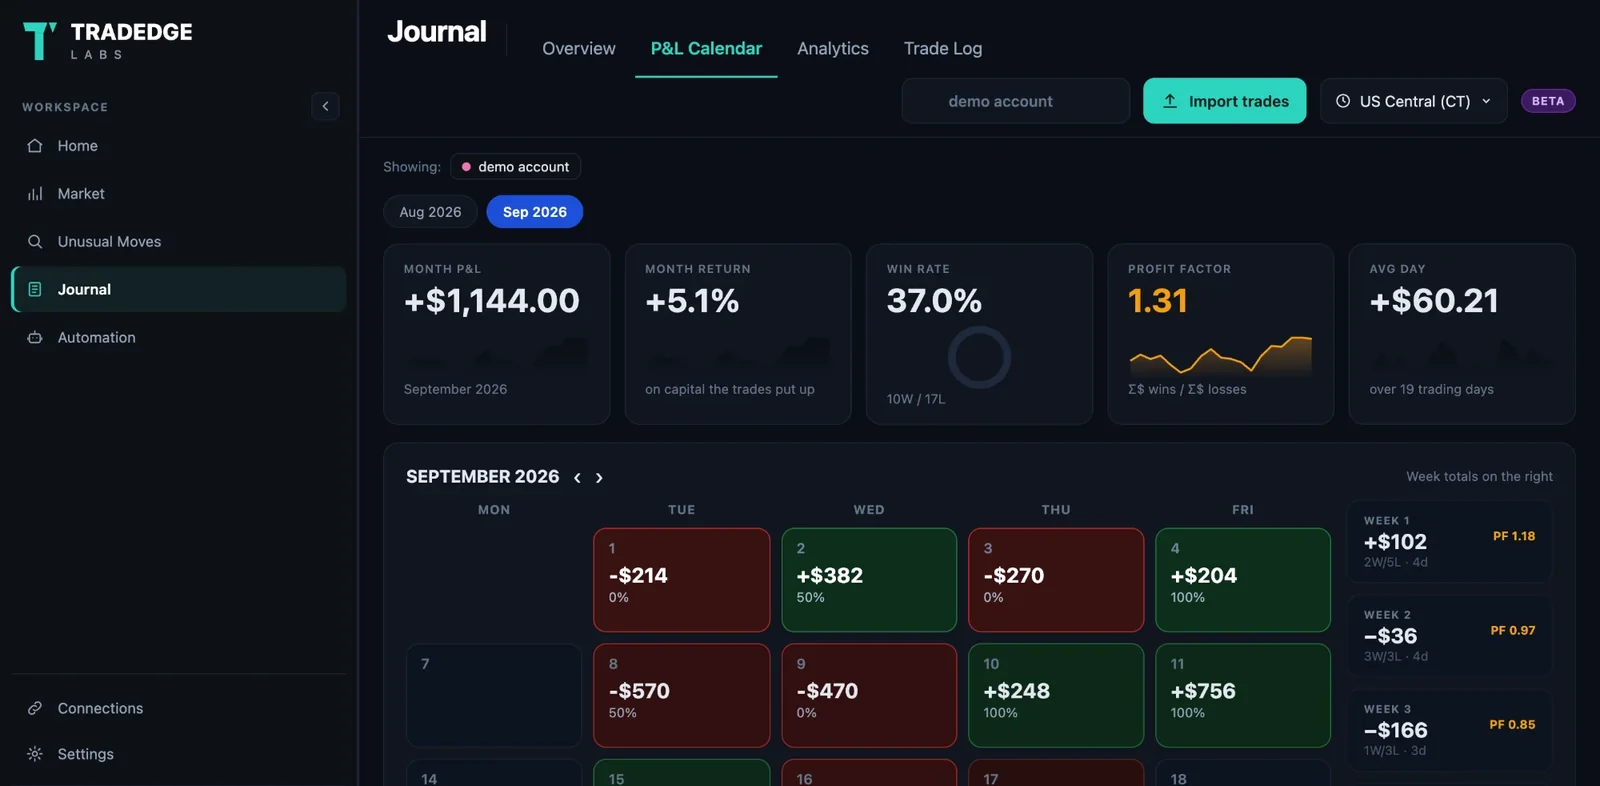Select the P&L Calendar tab
This screenshot has width=1600, height=786.
pos(706,48)
